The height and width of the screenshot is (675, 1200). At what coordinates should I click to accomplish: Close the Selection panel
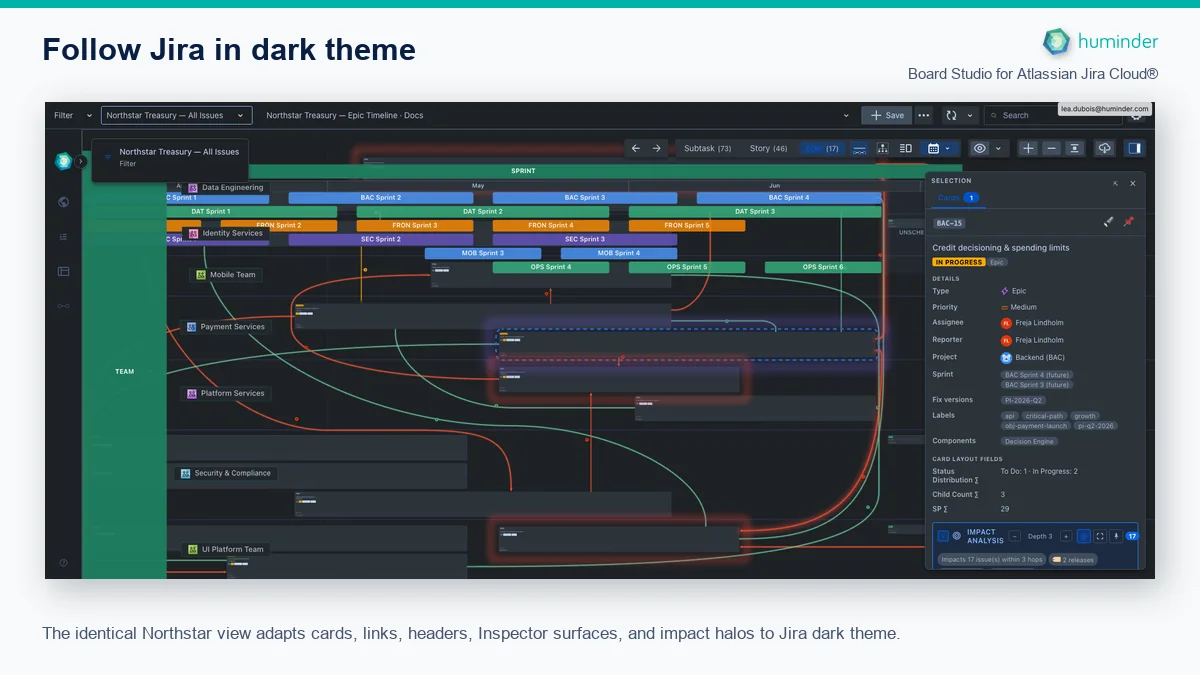coord(1132,184)
